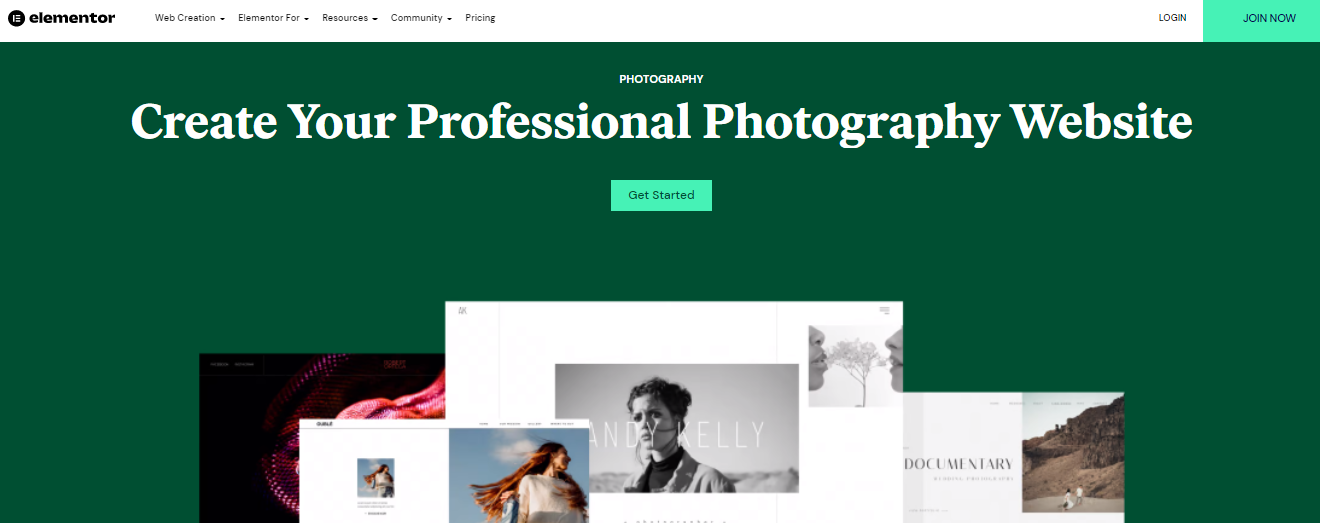Select the PHOTOGRAPHY category label

pos(661,79)
